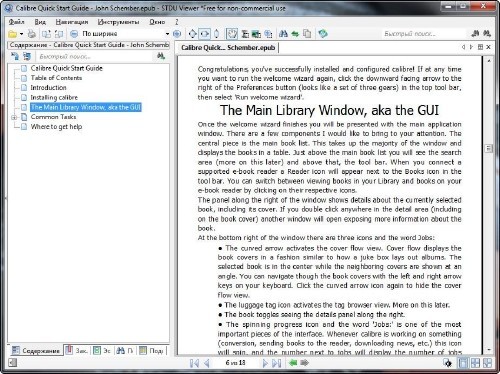Select 'Where to get help' entry
Viewport: 500px width, 374px height.
(56, 127)
